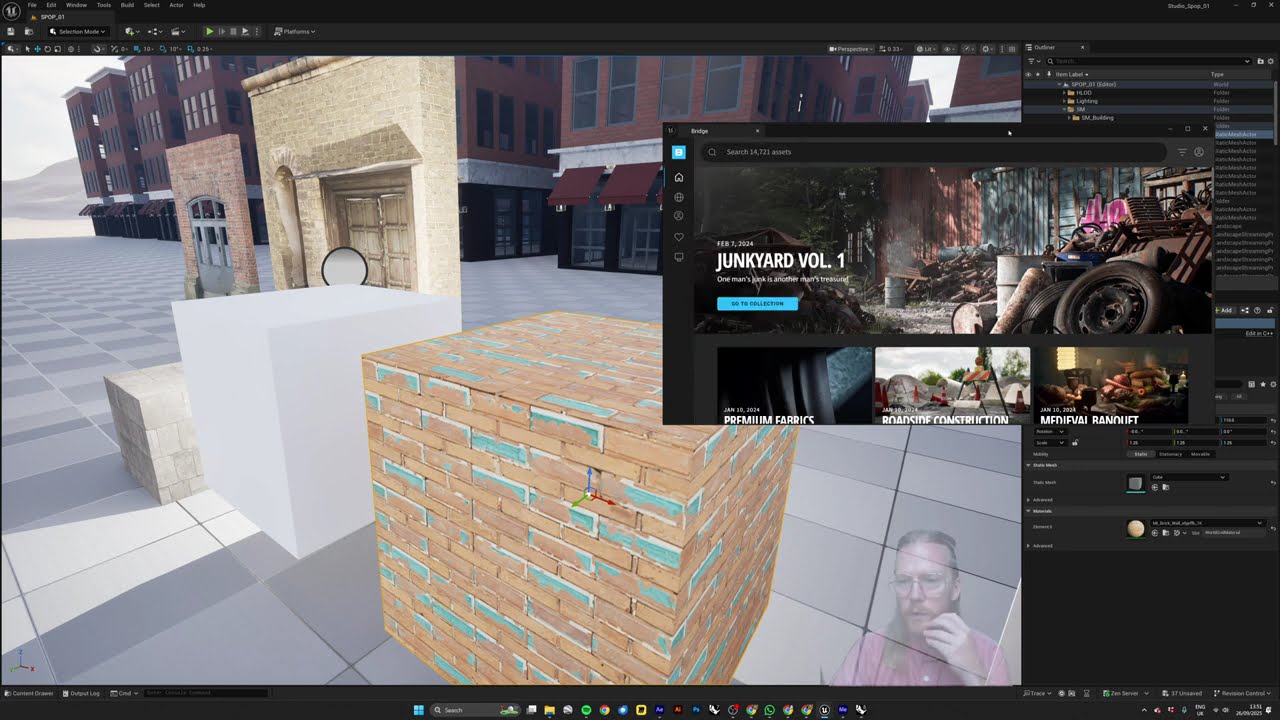Open the cinematics clapperboard icon menu

coord(178,31)
